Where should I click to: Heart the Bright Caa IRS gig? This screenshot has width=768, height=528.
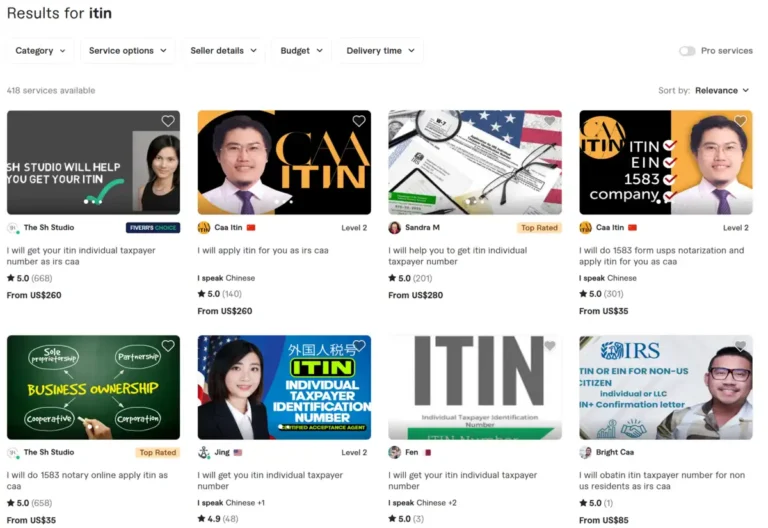click(740, 346)
